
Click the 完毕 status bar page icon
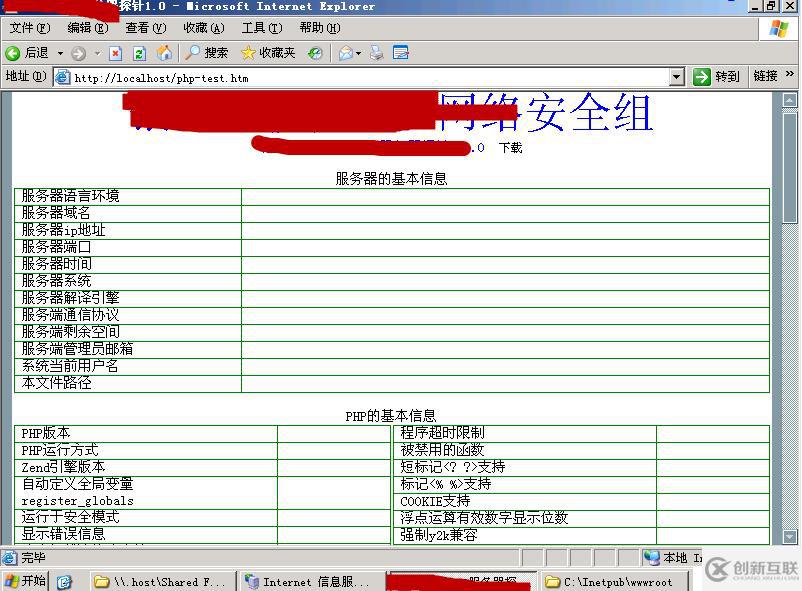10,558
